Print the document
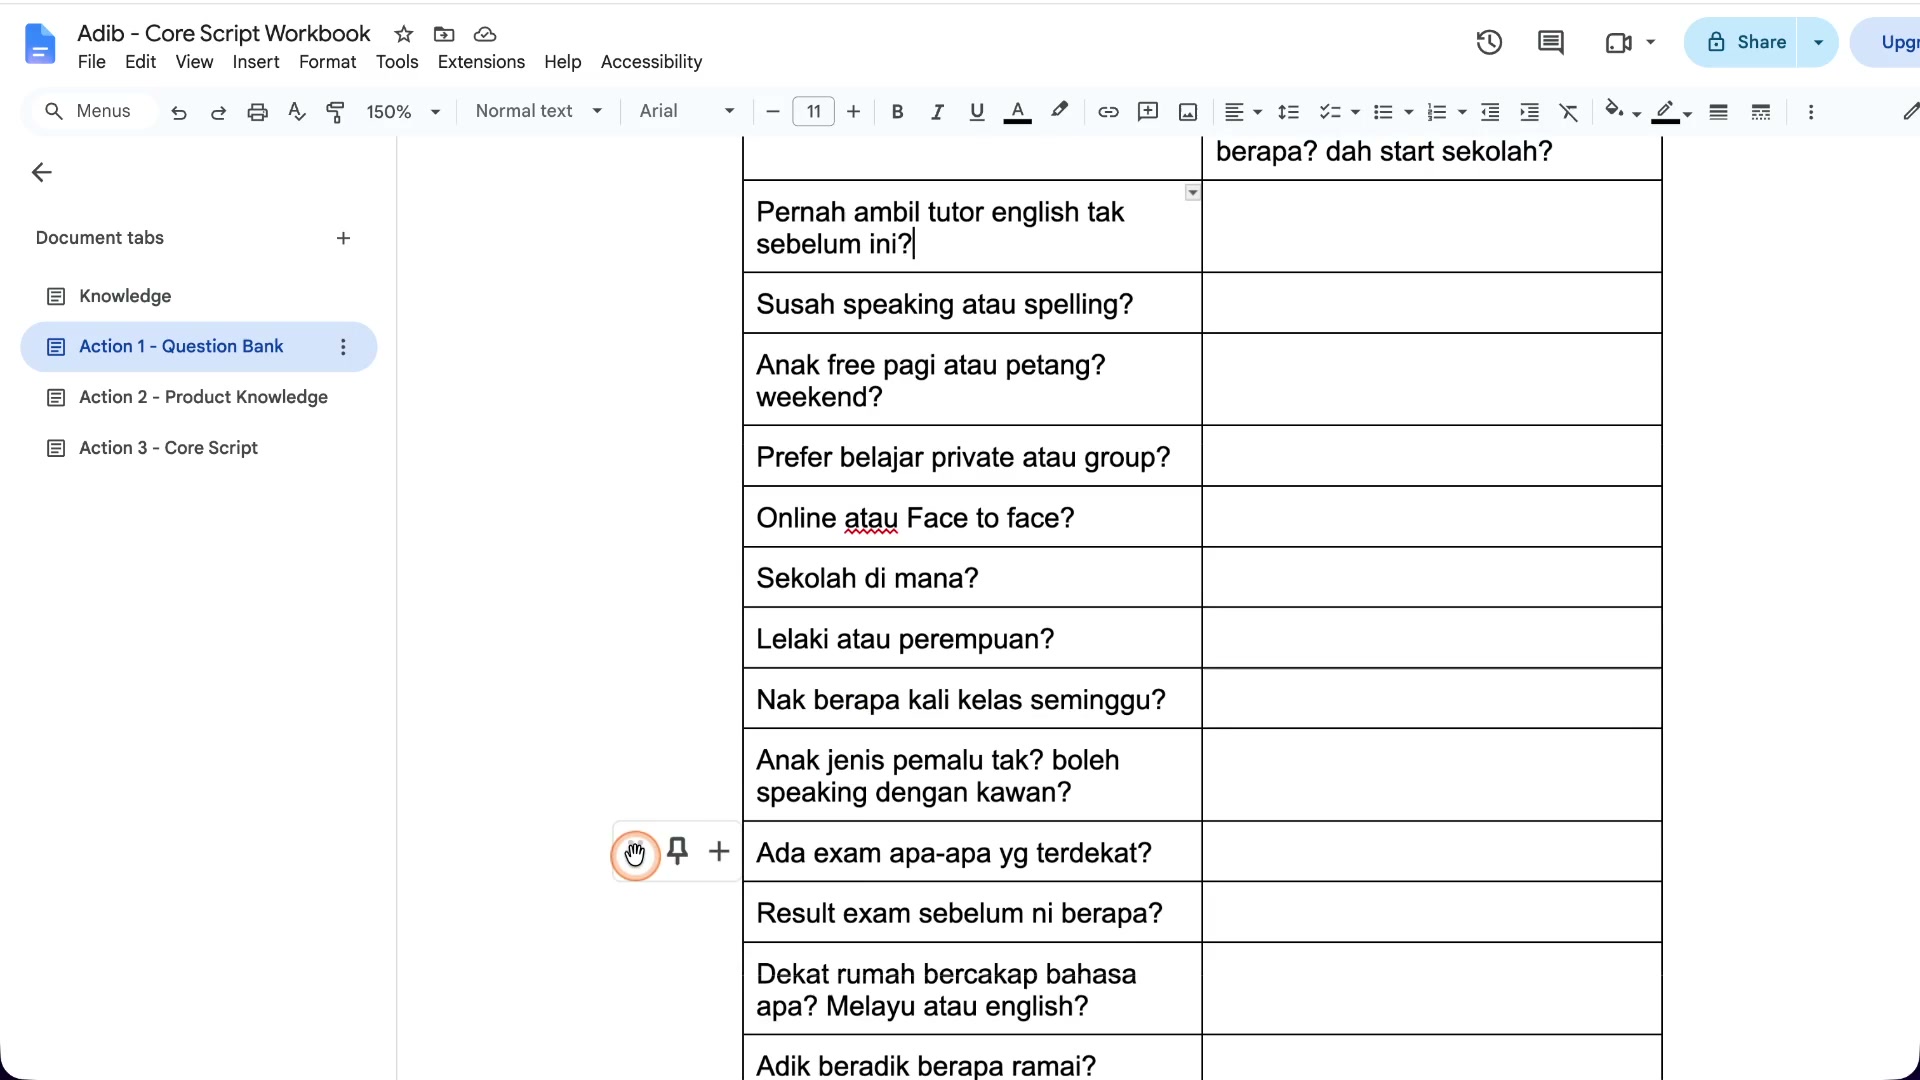Viewport: 1920px width, 1080px height. click(x=257, y=112)
